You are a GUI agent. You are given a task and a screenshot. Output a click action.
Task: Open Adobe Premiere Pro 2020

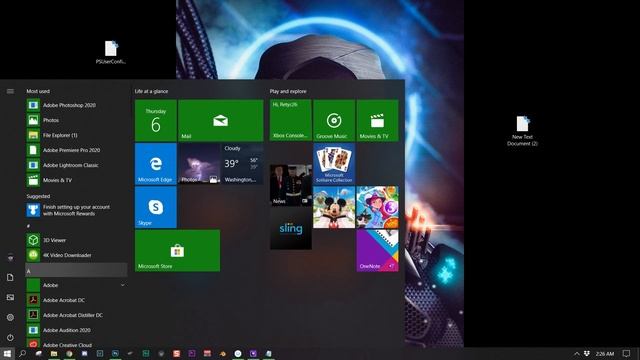[76, 150]
